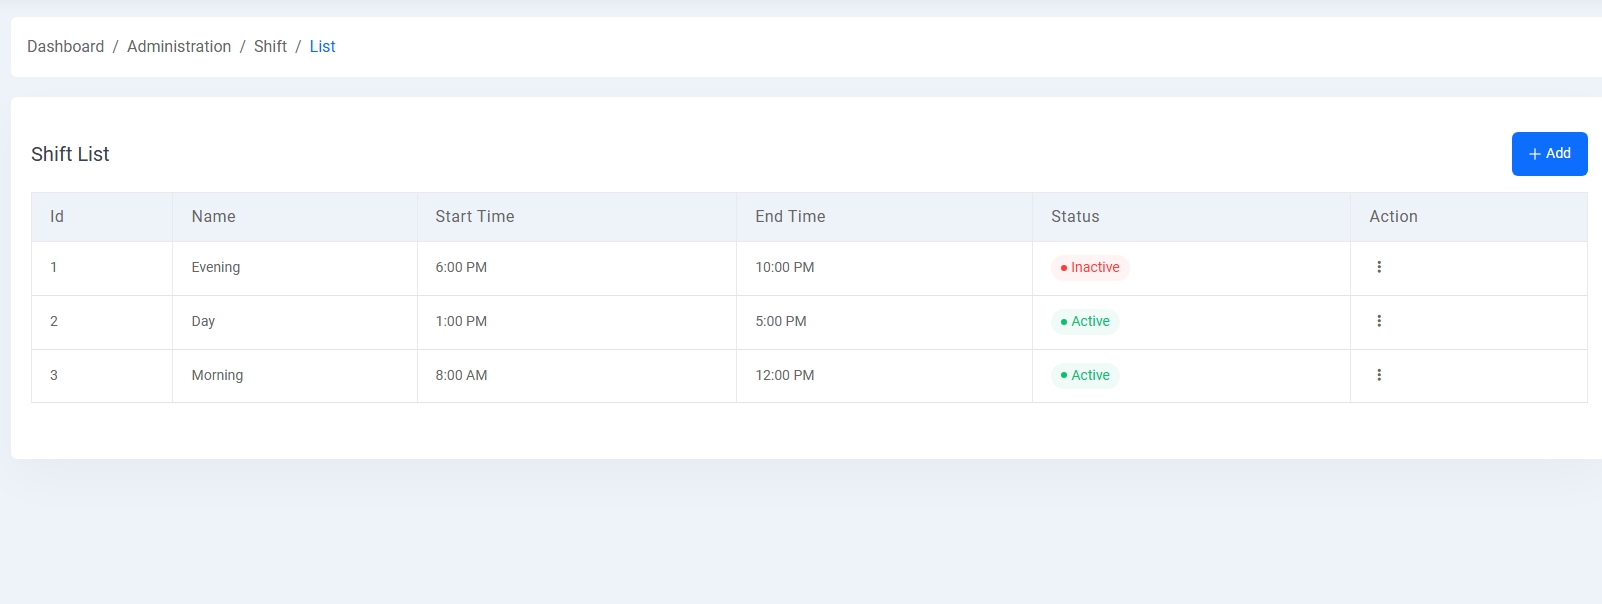
Task: Go to Dashboard via the breadcrumb
Action: pyautogui.click(x=65, y=47)
